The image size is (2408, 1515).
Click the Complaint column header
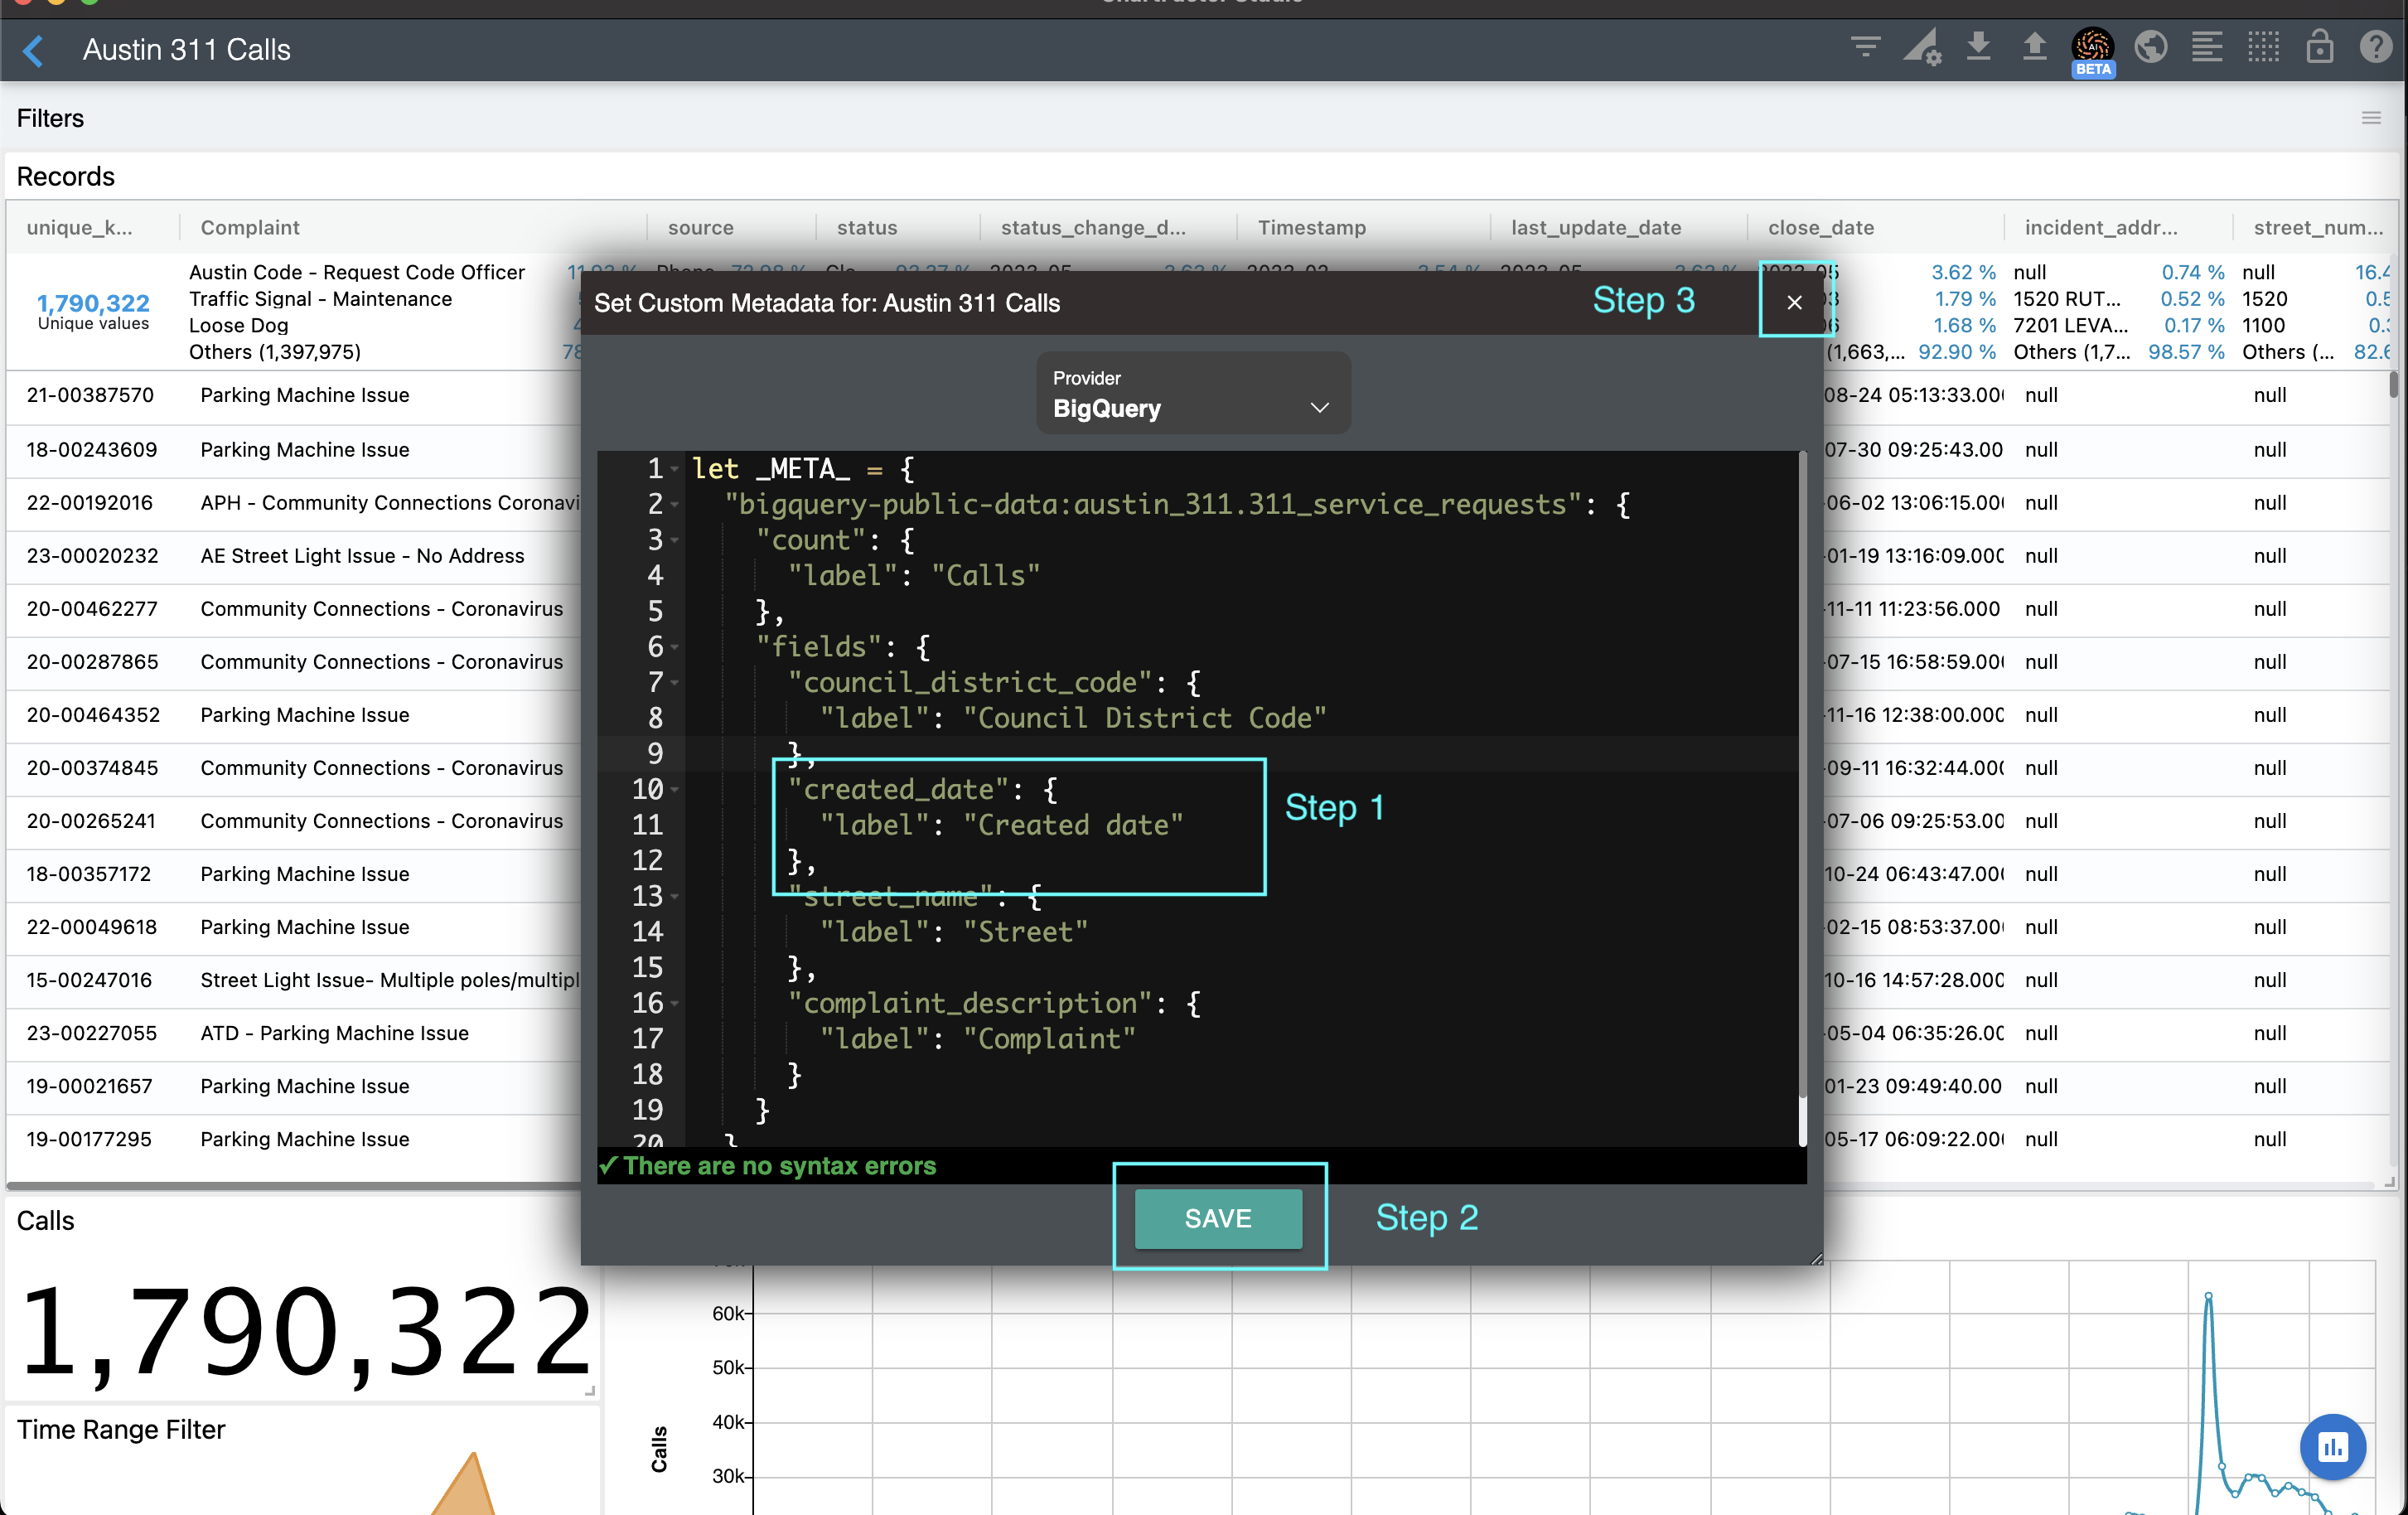click(x=250, y=227)
